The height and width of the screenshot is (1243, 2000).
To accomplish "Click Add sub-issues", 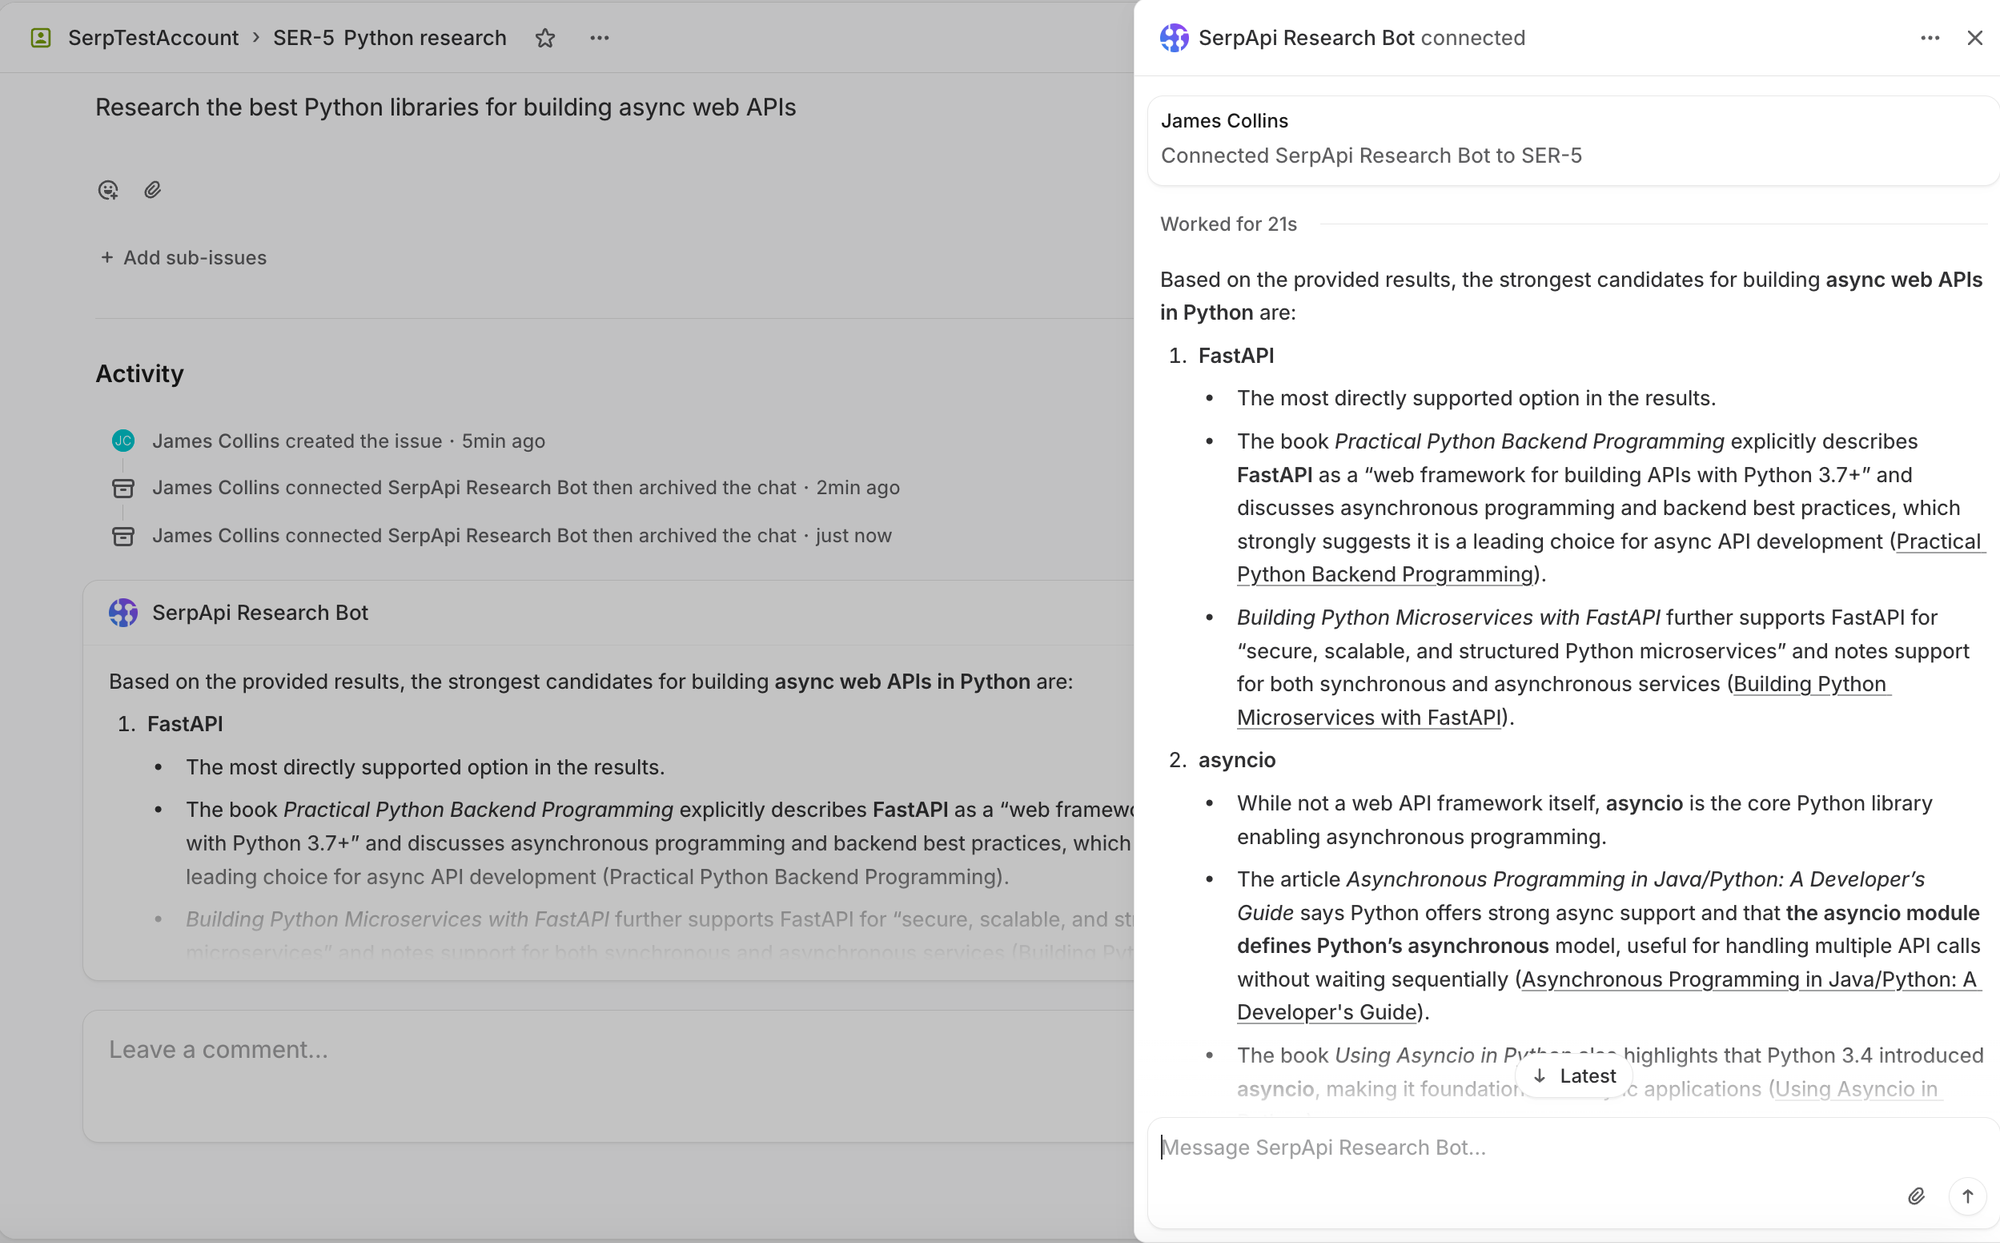I will click(184, 258).
